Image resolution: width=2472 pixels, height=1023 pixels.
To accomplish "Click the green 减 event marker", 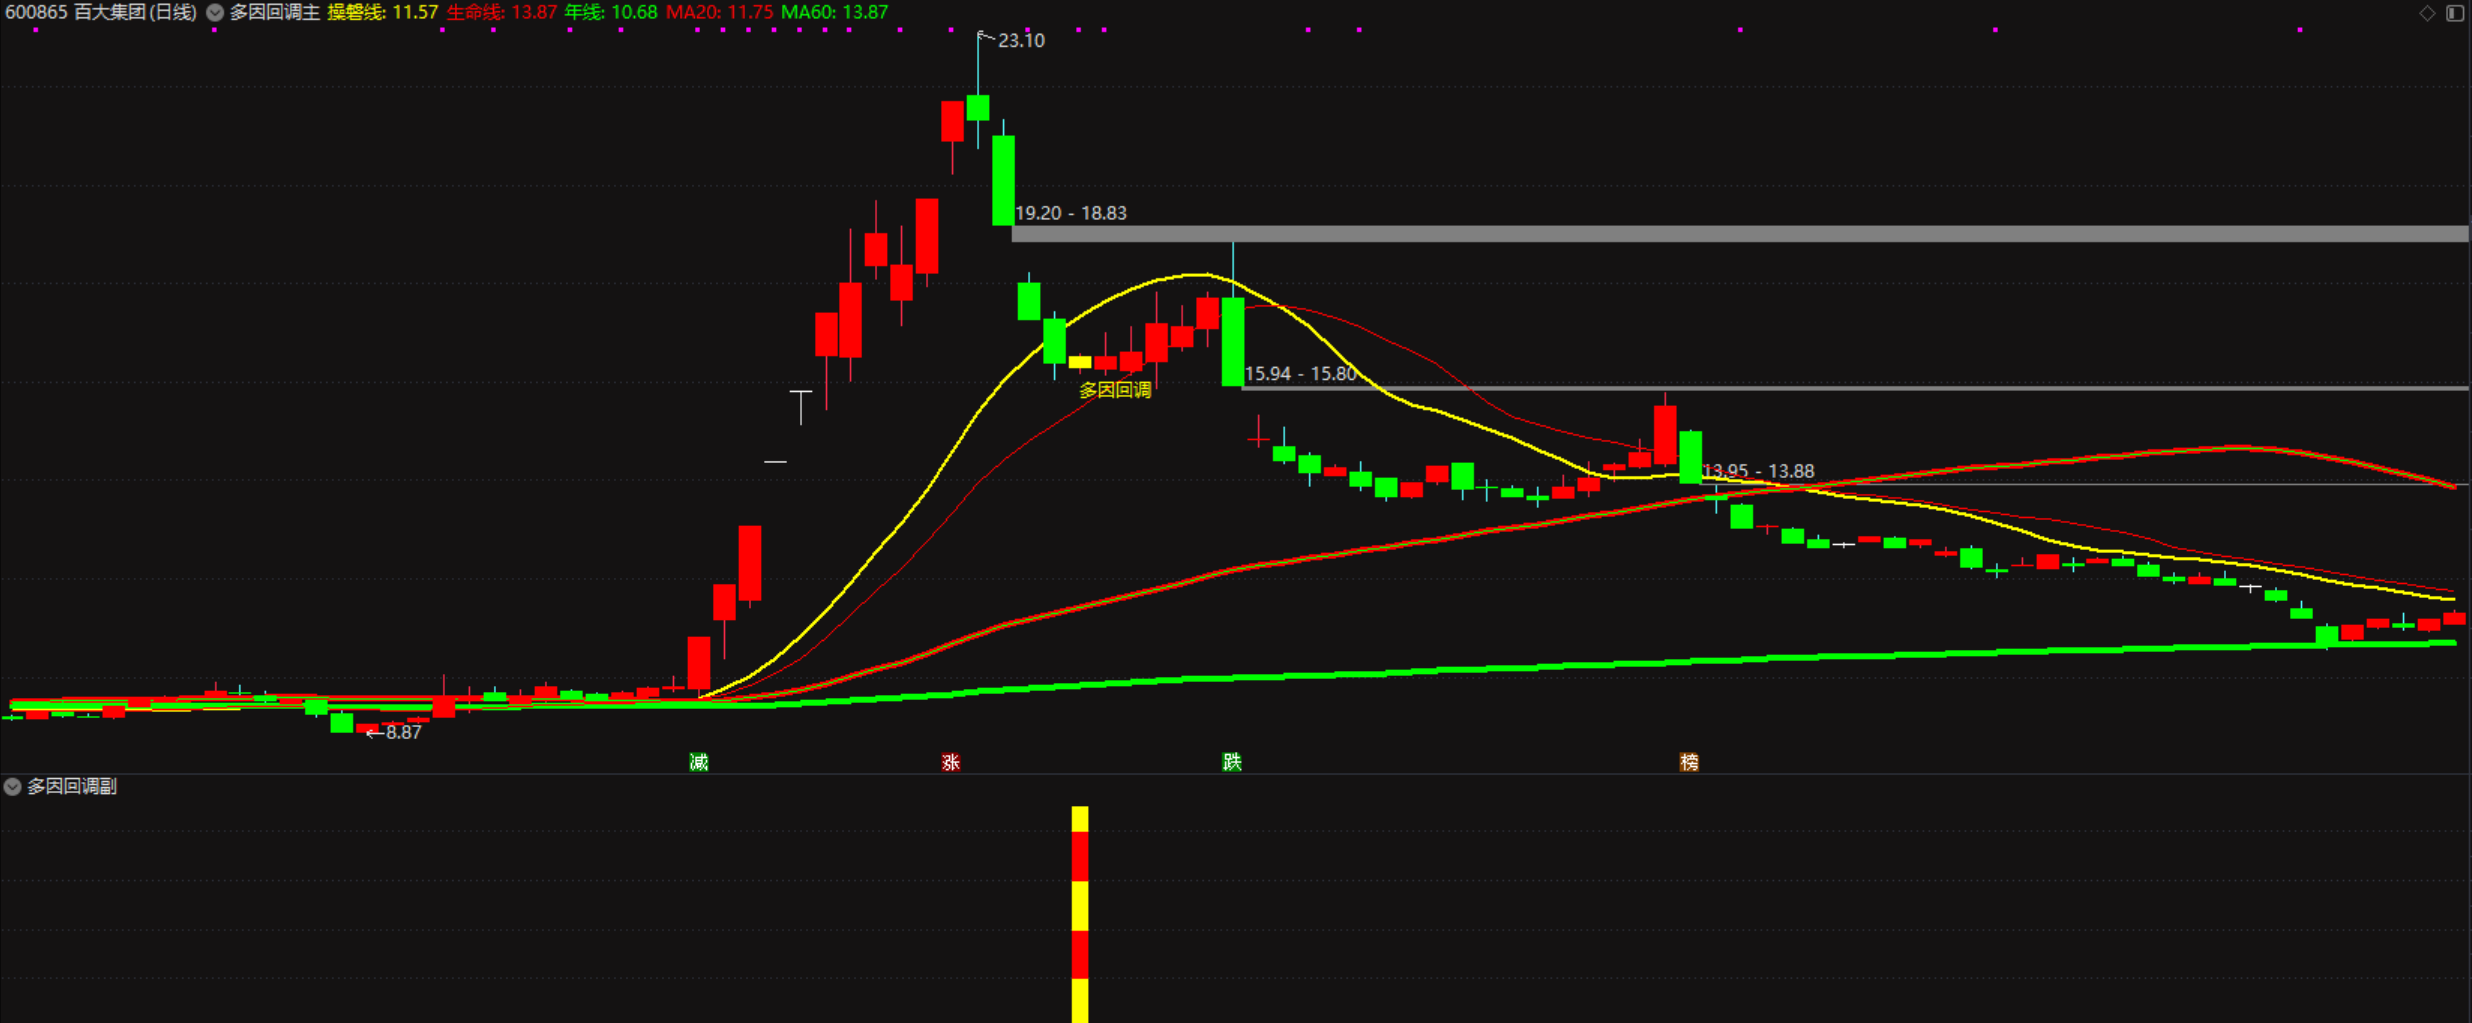I will 699,762.
